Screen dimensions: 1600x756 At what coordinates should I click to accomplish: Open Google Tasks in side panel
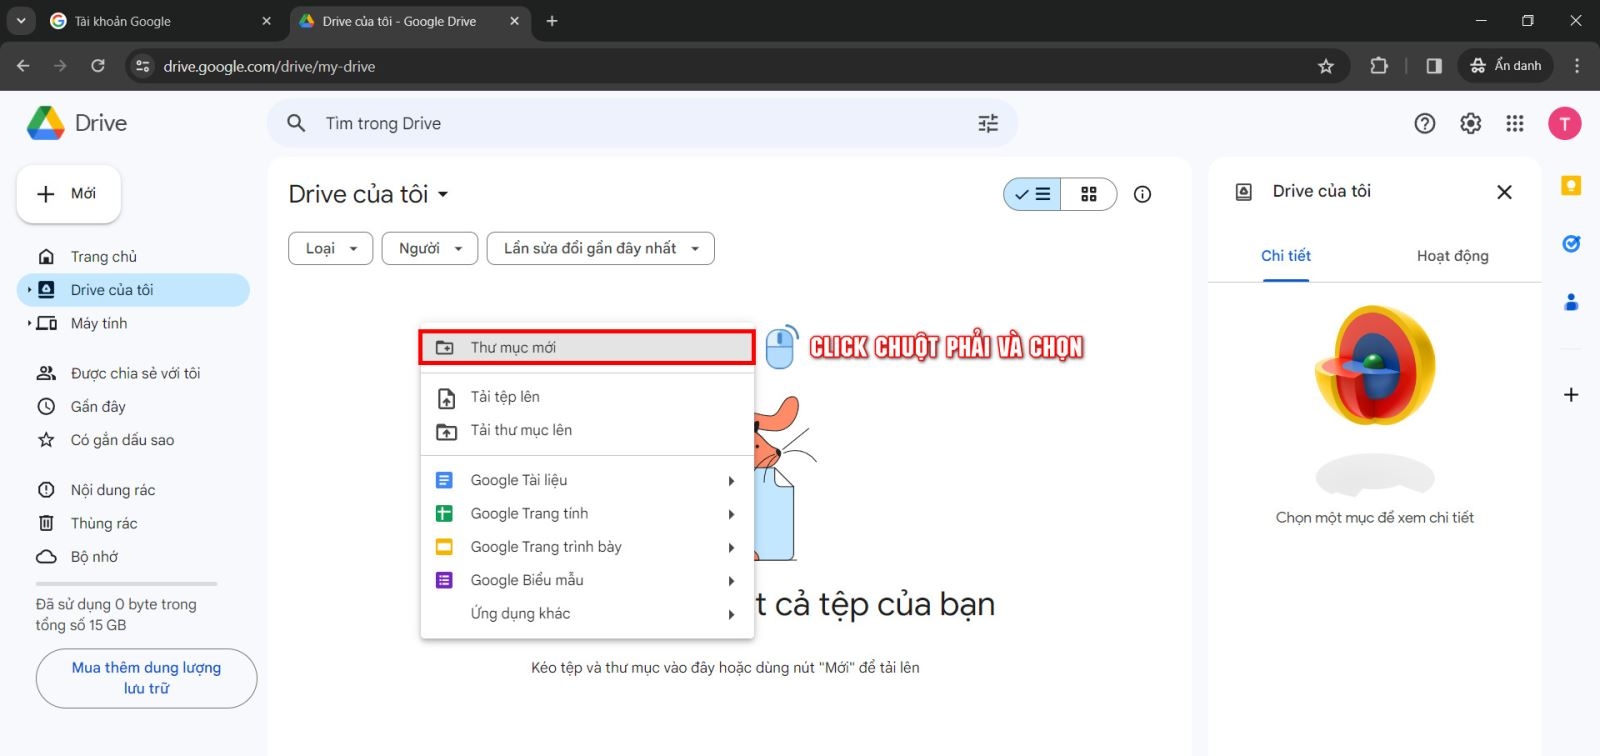(1571, 243)
